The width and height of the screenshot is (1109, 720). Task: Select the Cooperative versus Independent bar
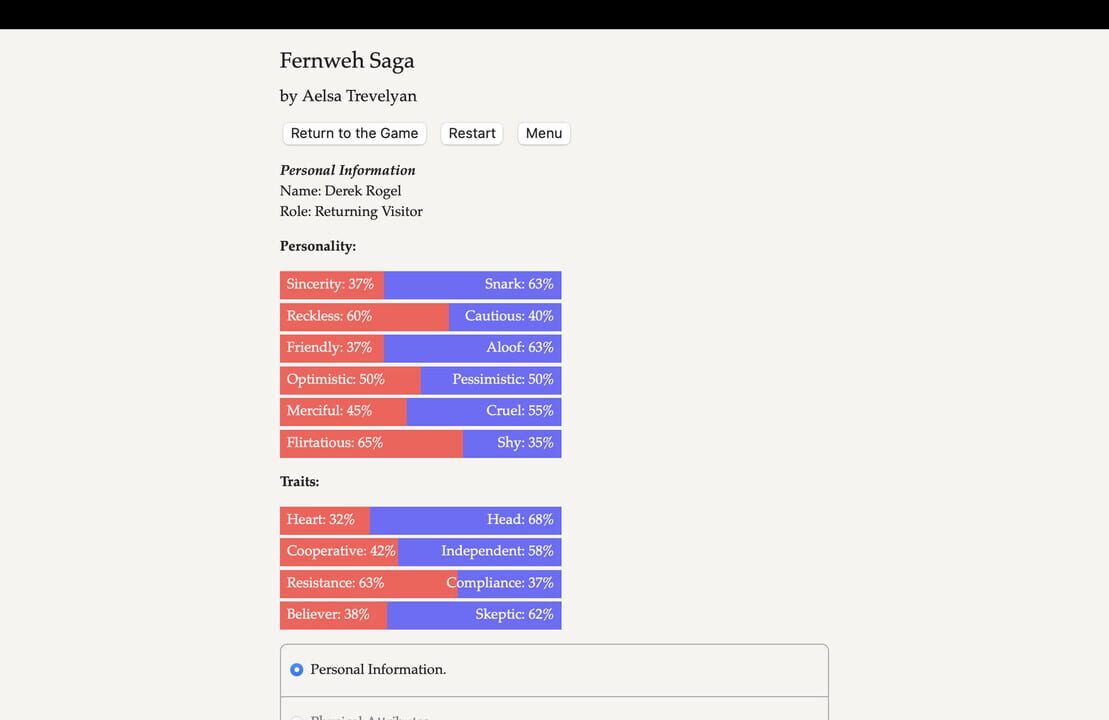[420, 551]
